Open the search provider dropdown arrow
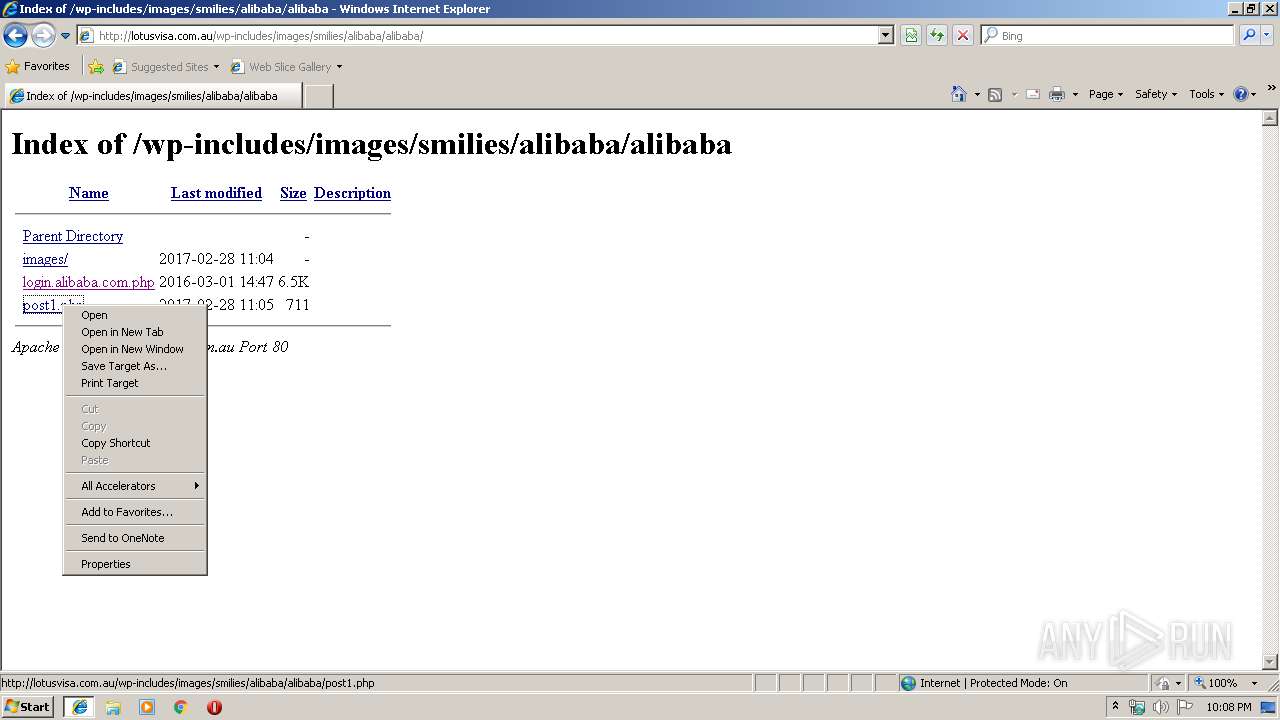The width and height of the screenshot is (1280, 720). [1267, 36]
